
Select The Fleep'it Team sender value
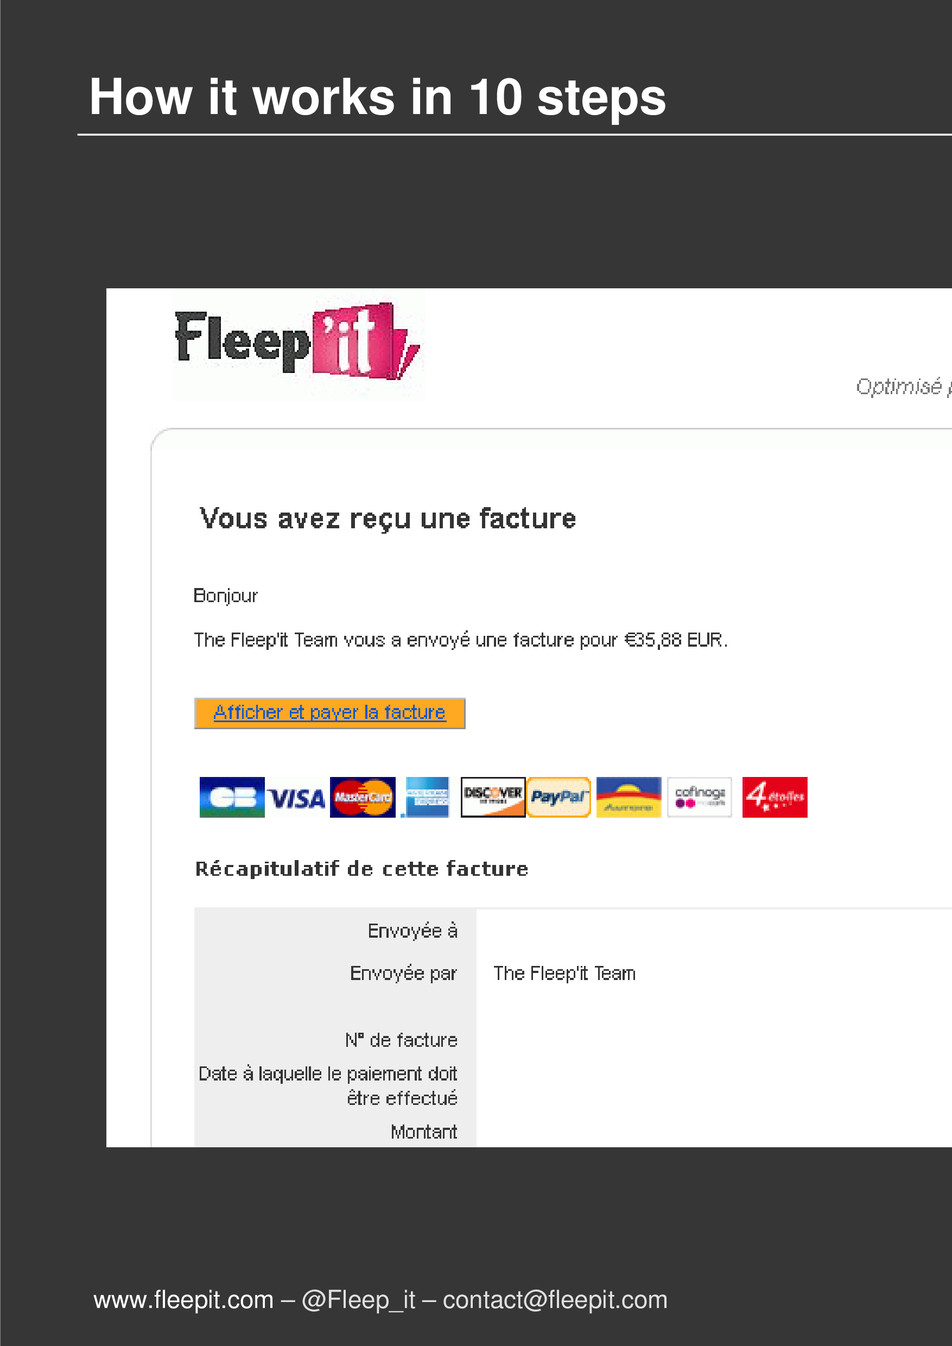point(564,973)
